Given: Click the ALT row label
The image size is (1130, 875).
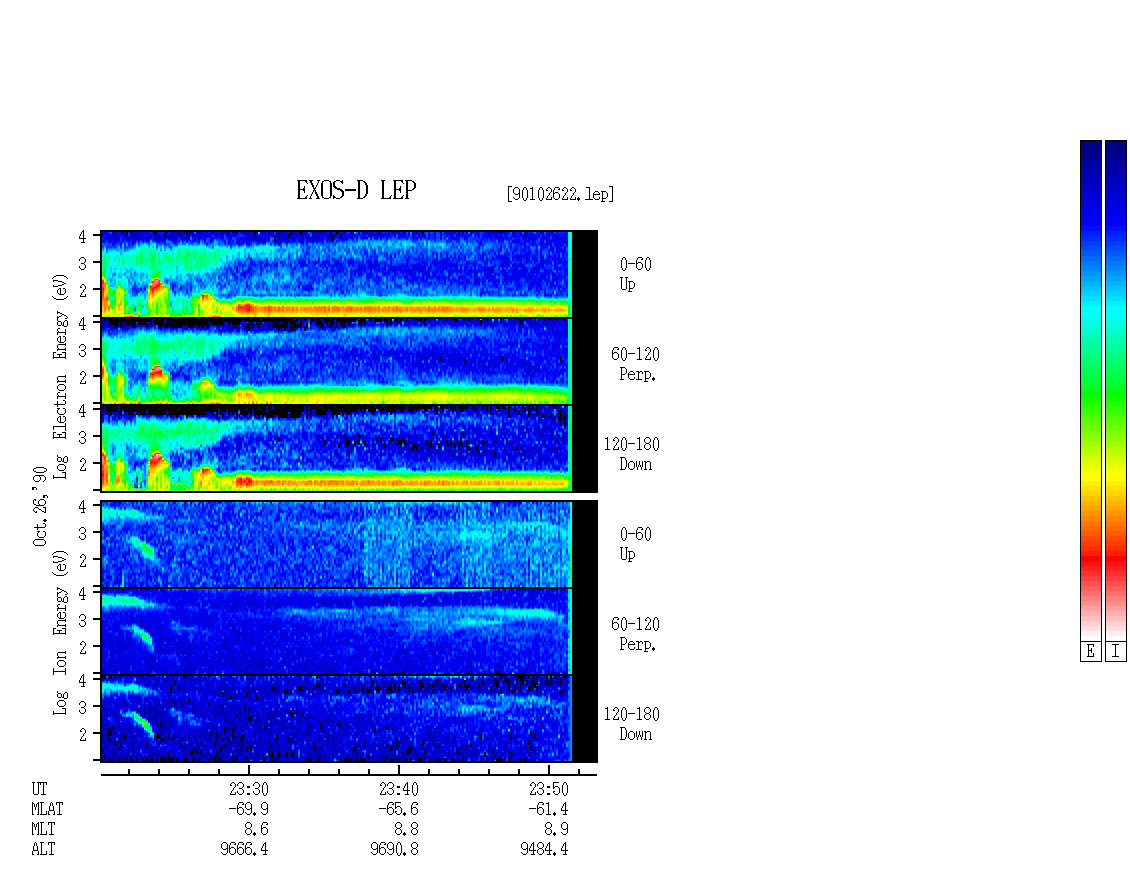Looking at the screenshot, I should [x=43, y=850].
